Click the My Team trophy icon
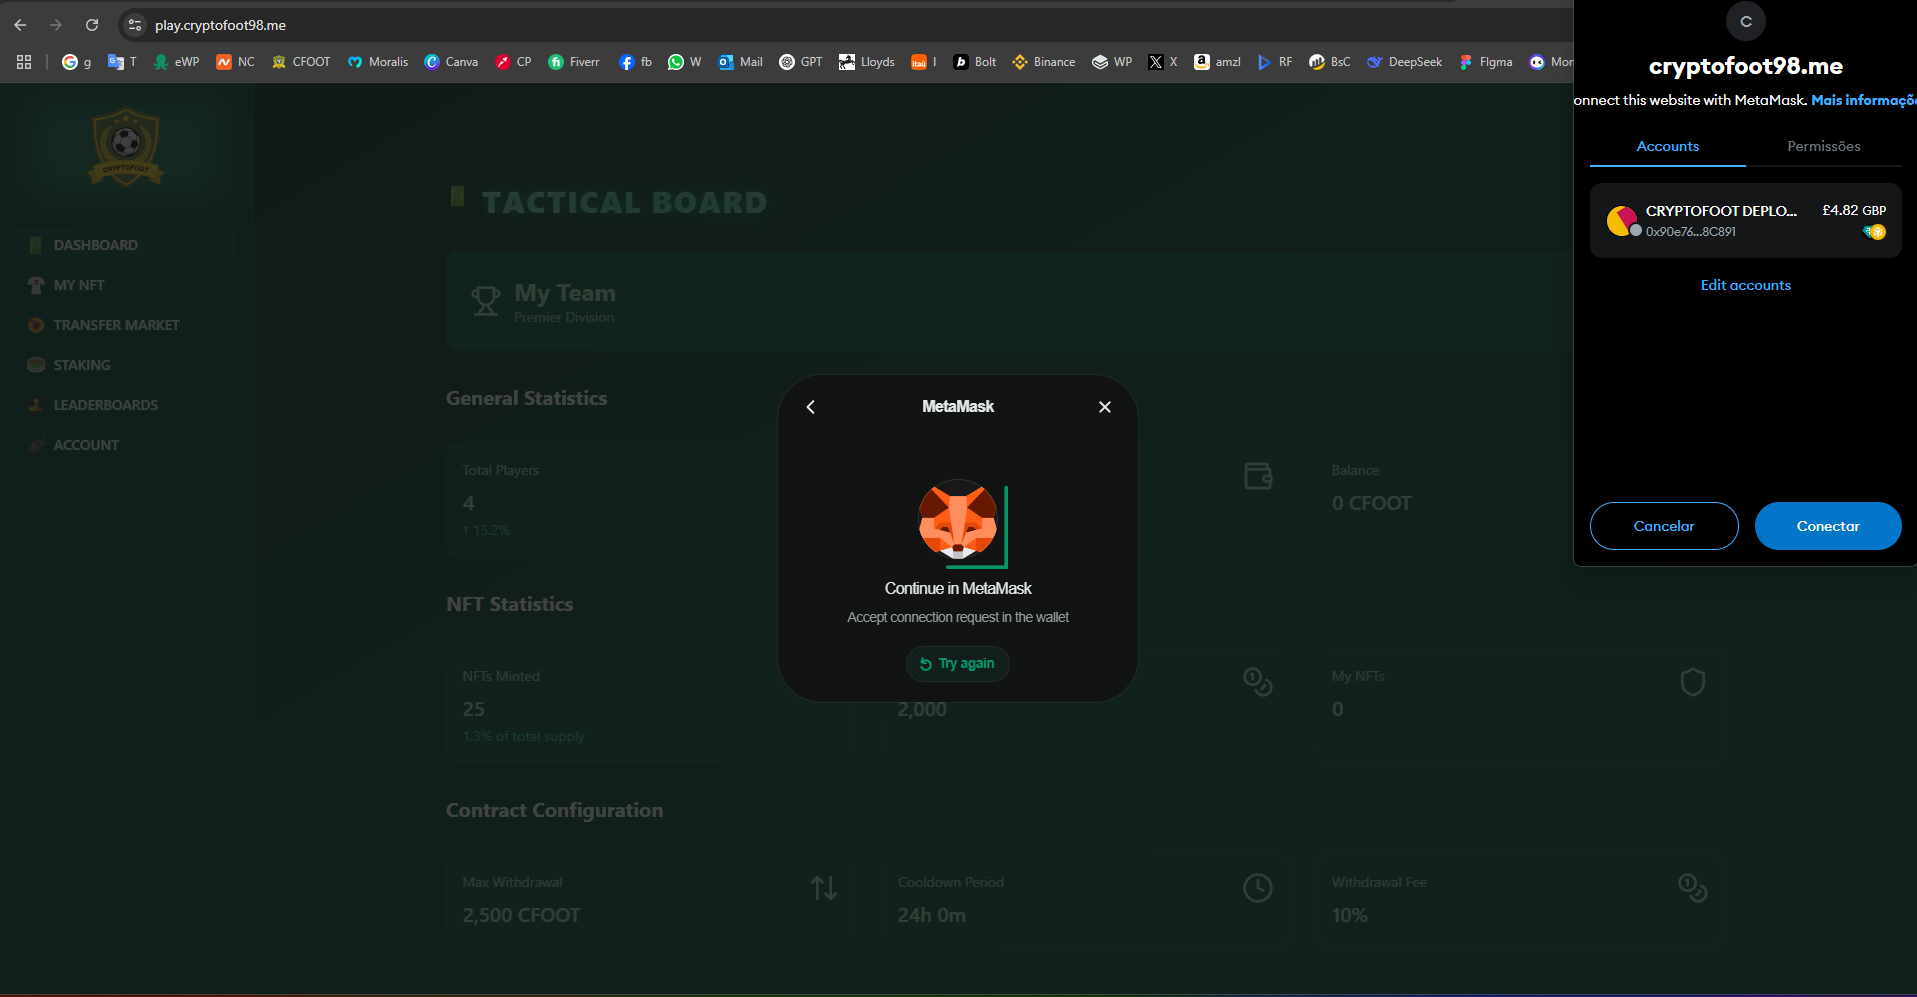 click(x=486, y=301)
